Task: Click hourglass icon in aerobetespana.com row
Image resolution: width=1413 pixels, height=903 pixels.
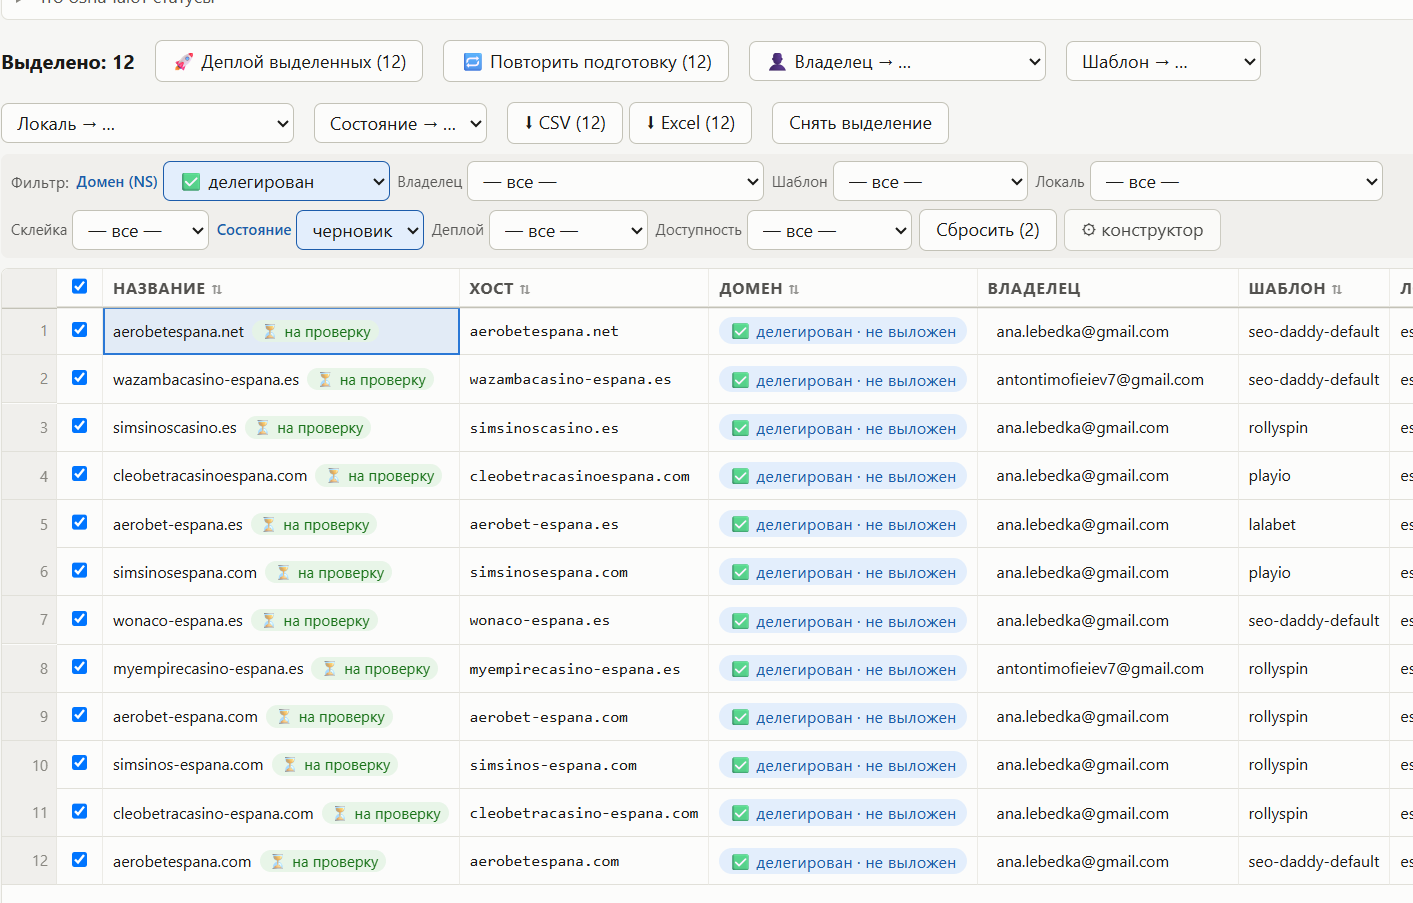Action: point(278,861)
